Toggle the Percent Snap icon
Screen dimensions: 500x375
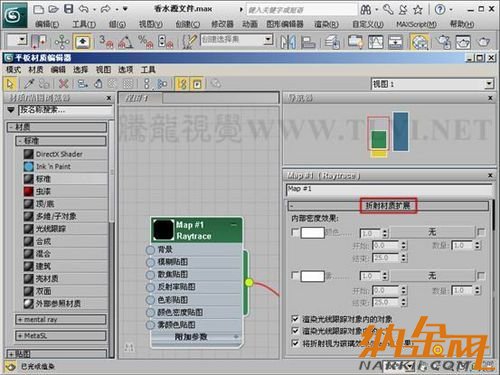point(145,42)
